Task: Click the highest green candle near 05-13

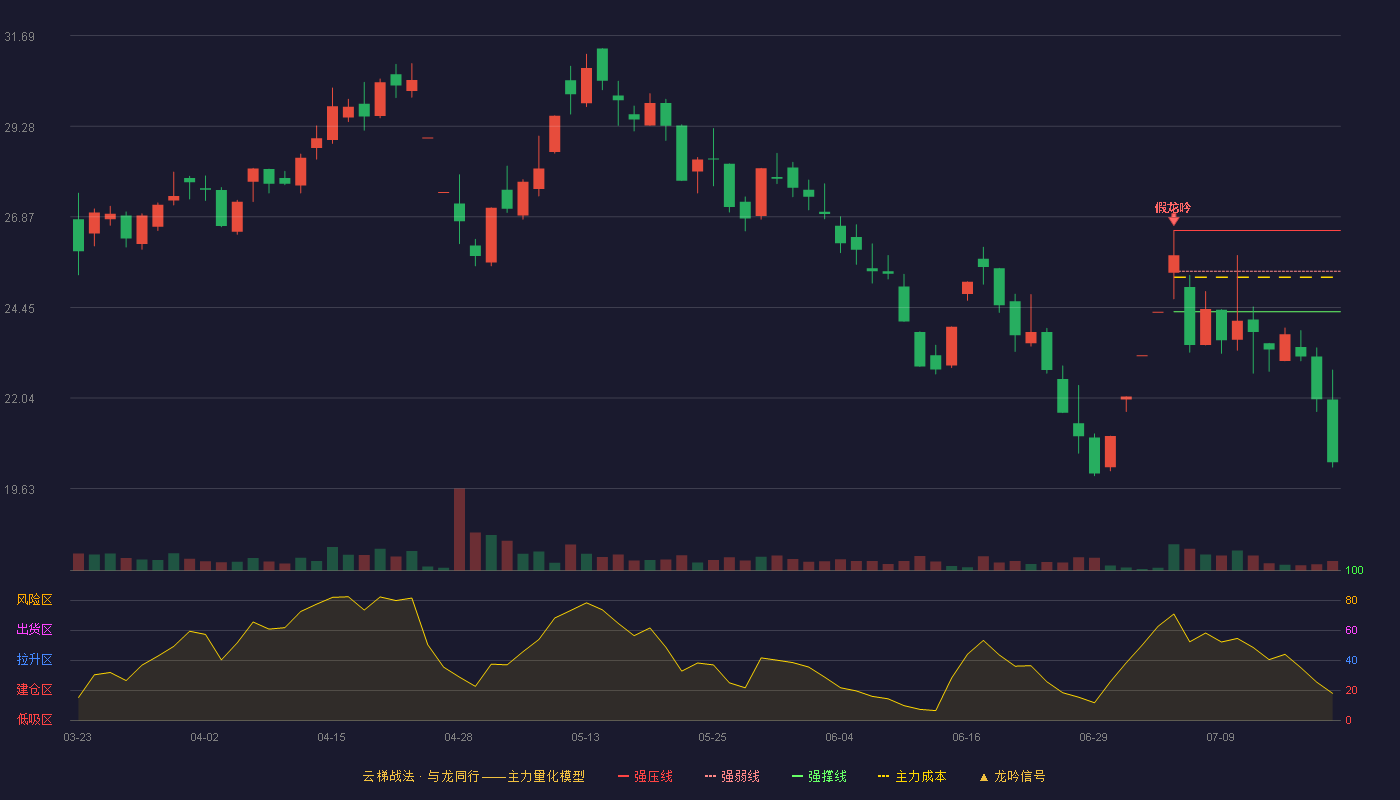Action: 602,64
